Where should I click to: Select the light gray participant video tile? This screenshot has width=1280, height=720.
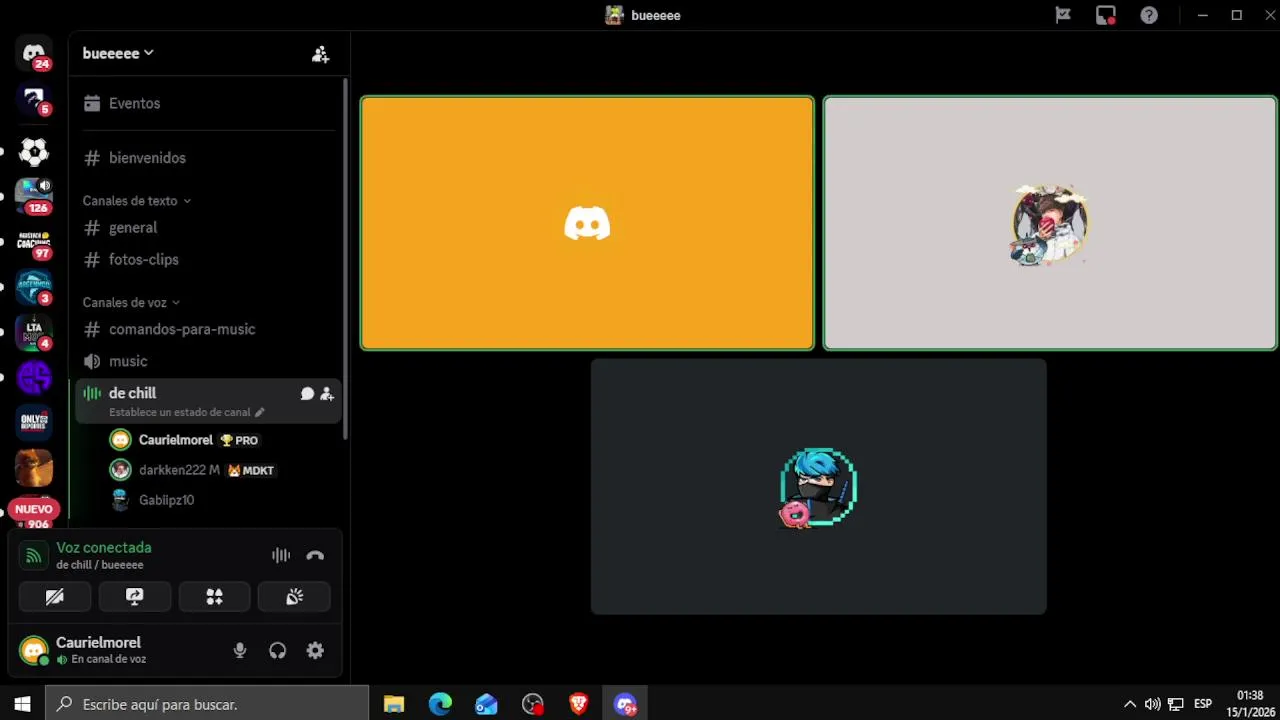pyautogui.click(x=1050, y=223)
